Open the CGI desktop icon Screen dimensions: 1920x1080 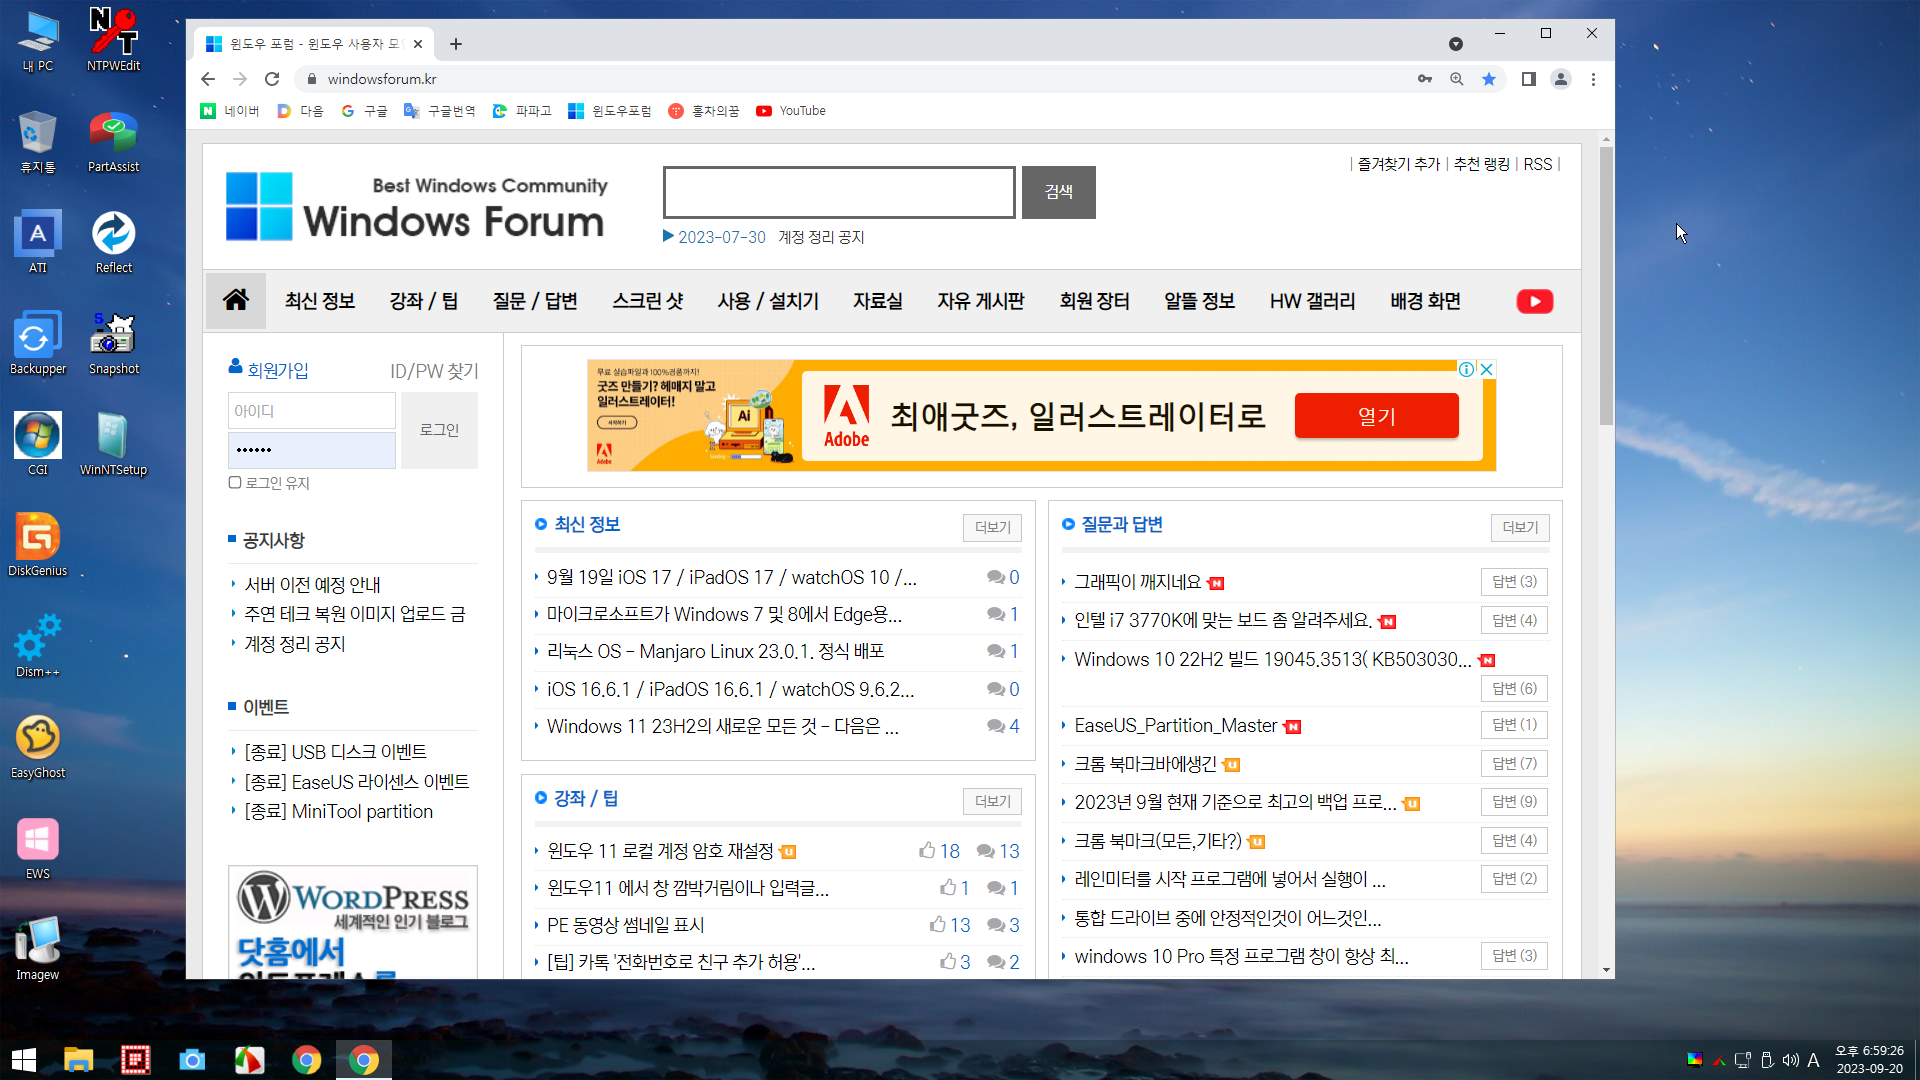coord(38,444)
